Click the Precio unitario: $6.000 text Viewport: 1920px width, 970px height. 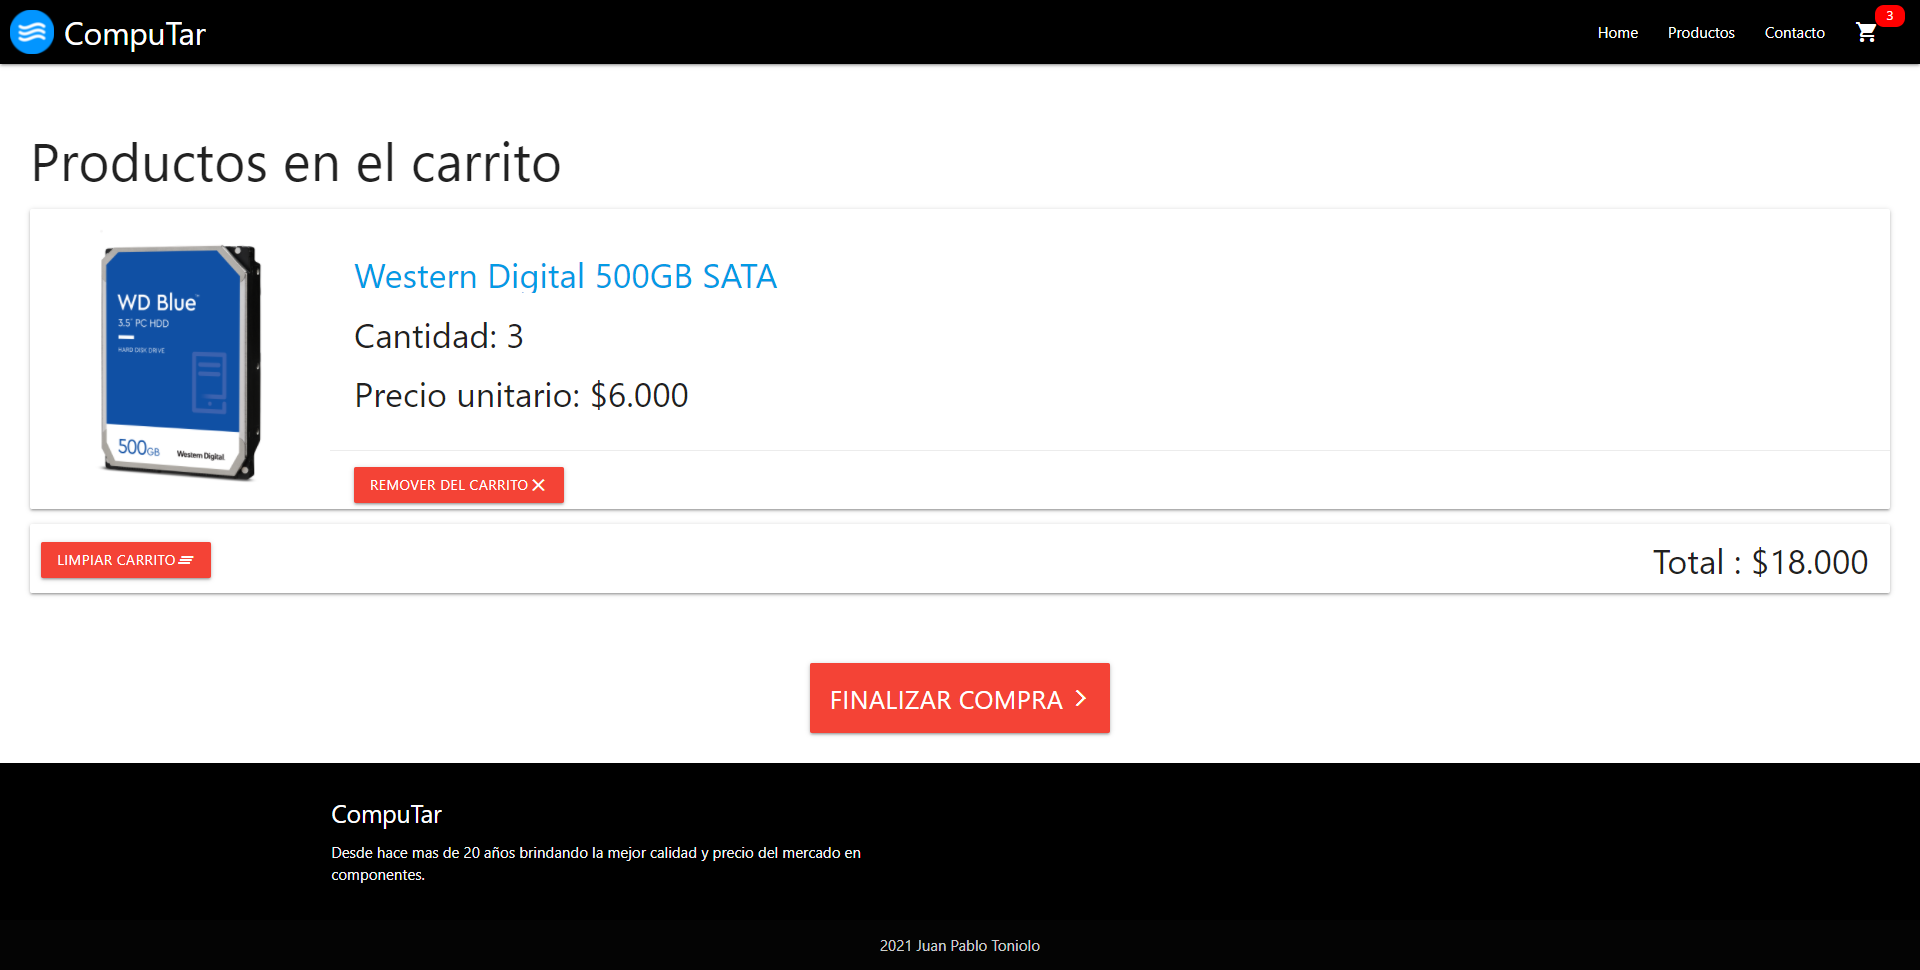521,395
